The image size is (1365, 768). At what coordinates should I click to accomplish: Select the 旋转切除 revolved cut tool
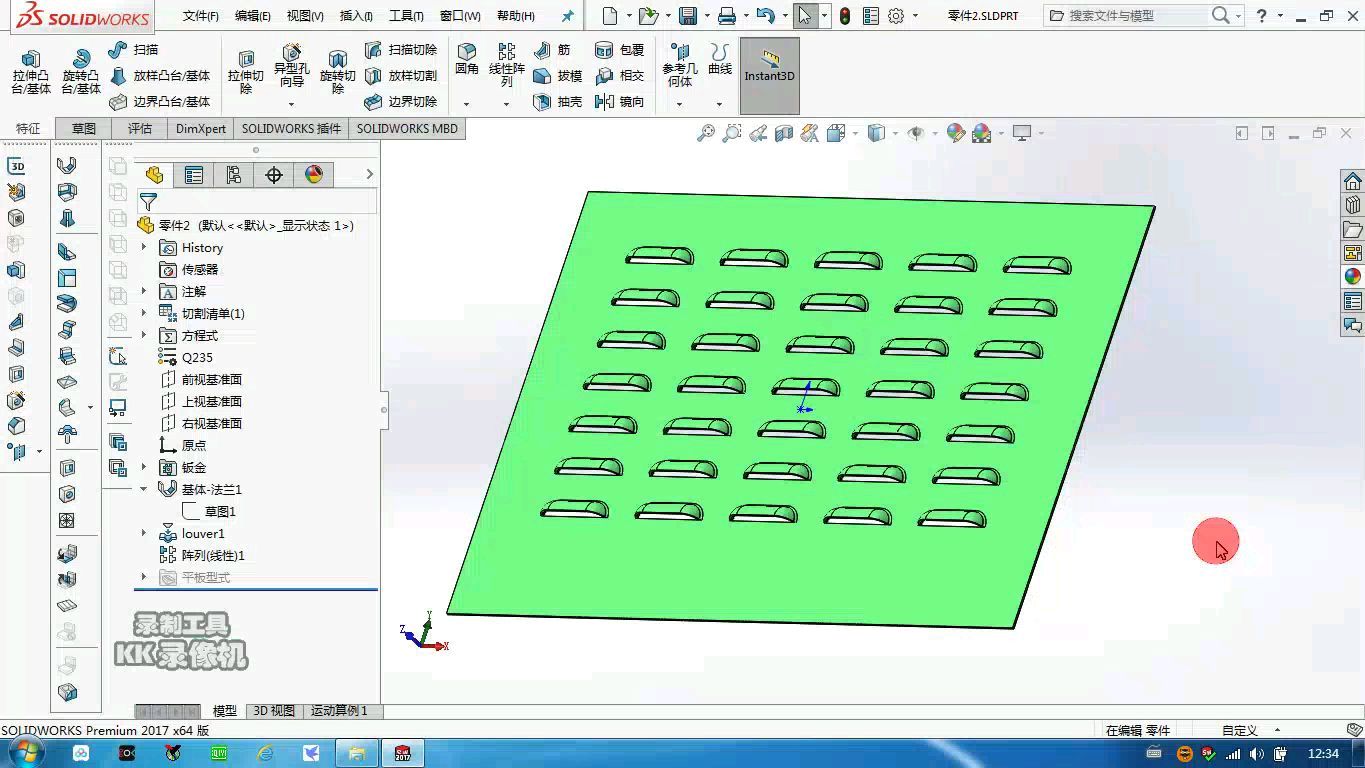click(x=337, y=72)
